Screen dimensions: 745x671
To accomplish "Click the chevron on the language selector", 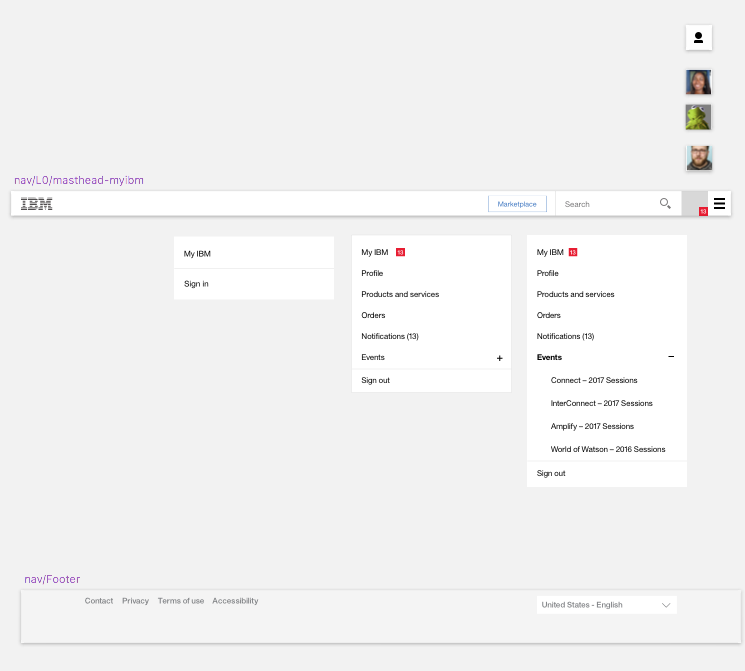I will (666, 605).
